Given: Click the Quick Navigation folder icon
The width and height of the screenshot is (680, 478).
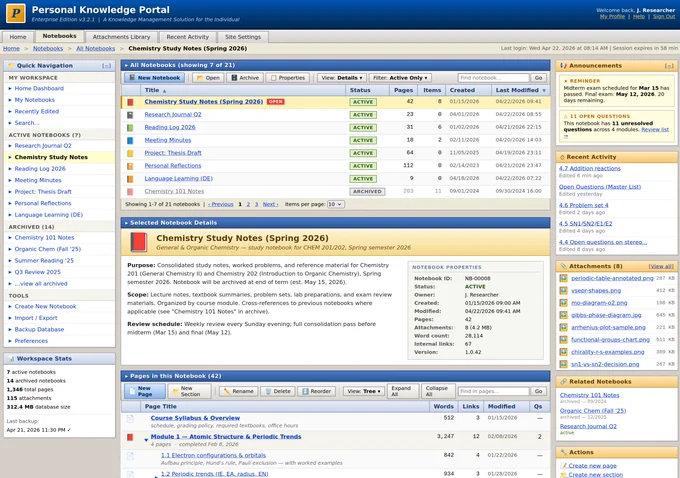Looking at the screenshot, I should (11, 65).
